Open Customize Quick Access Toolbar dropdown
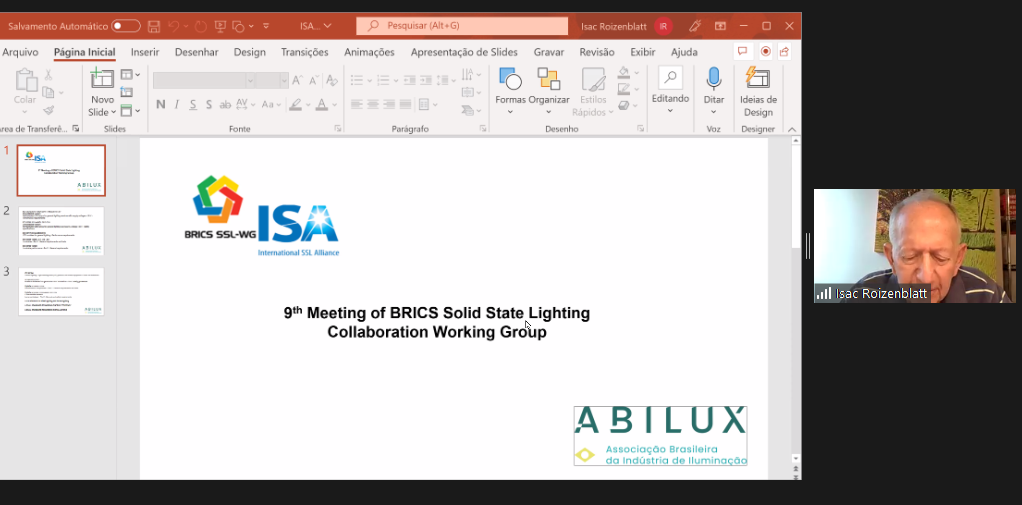This screenshot has width=1022, height=505. pos(266,26)
